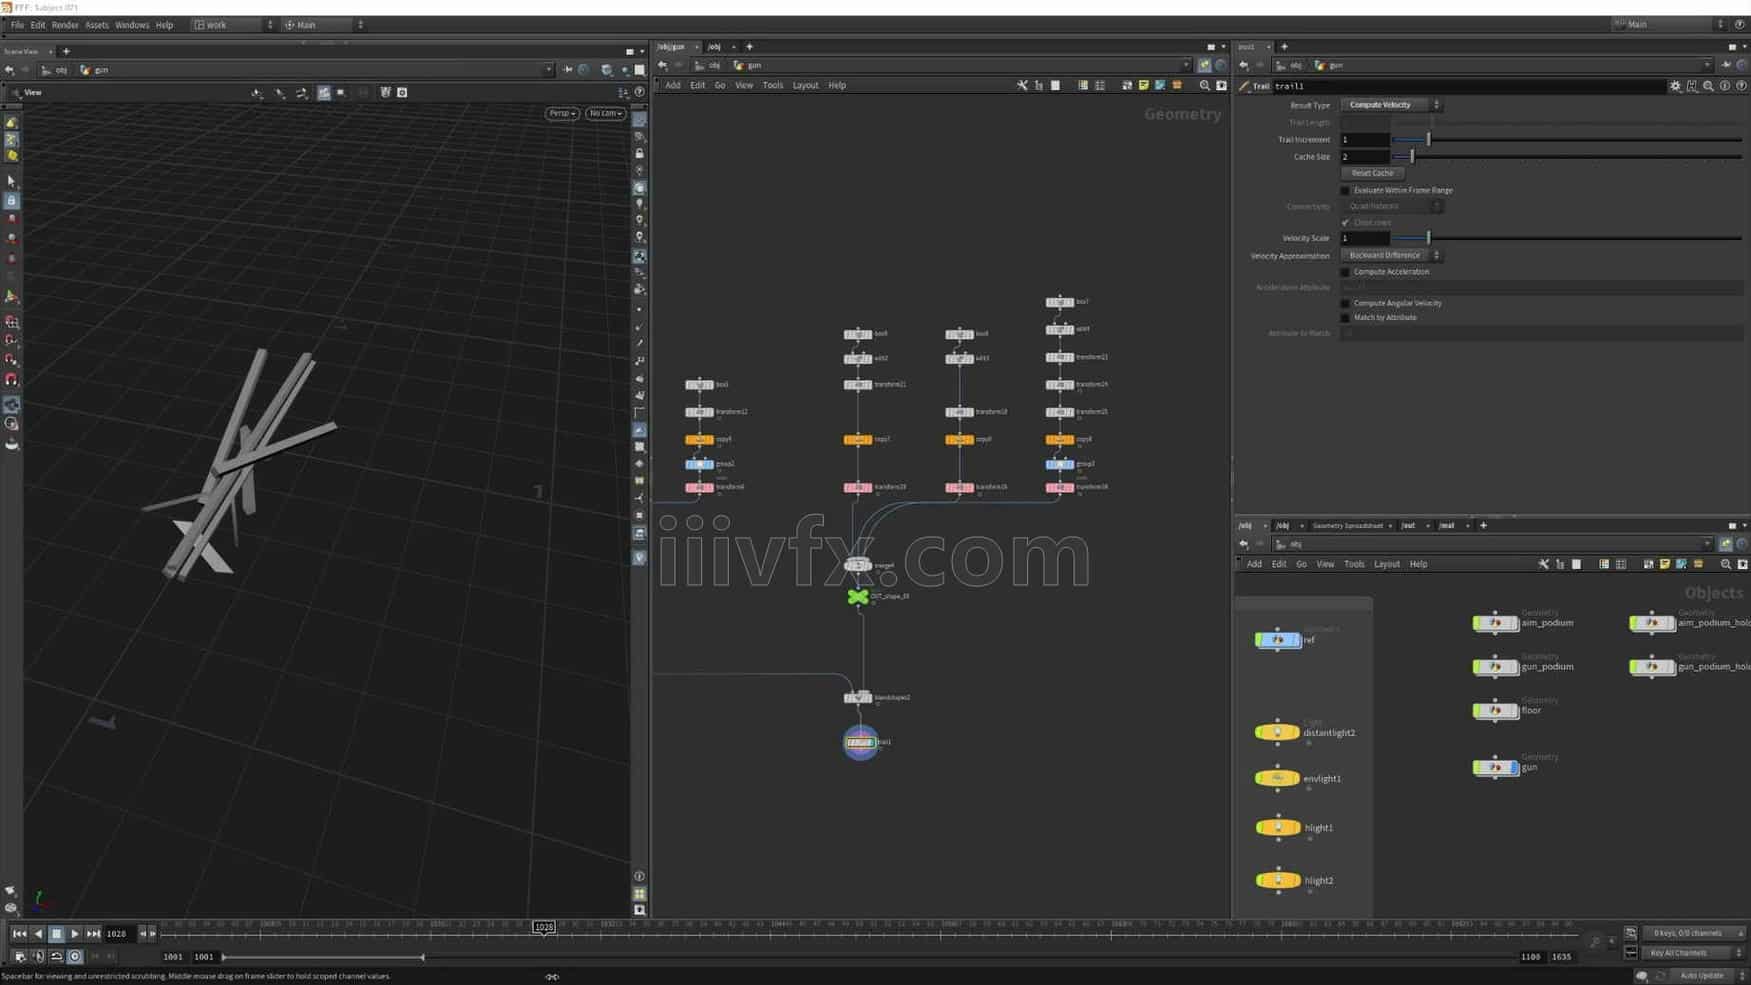The height and width of the screenshot is (985, 1751).
Task: Open the Assets menu in the main menu bar
Action: point(97,25)
